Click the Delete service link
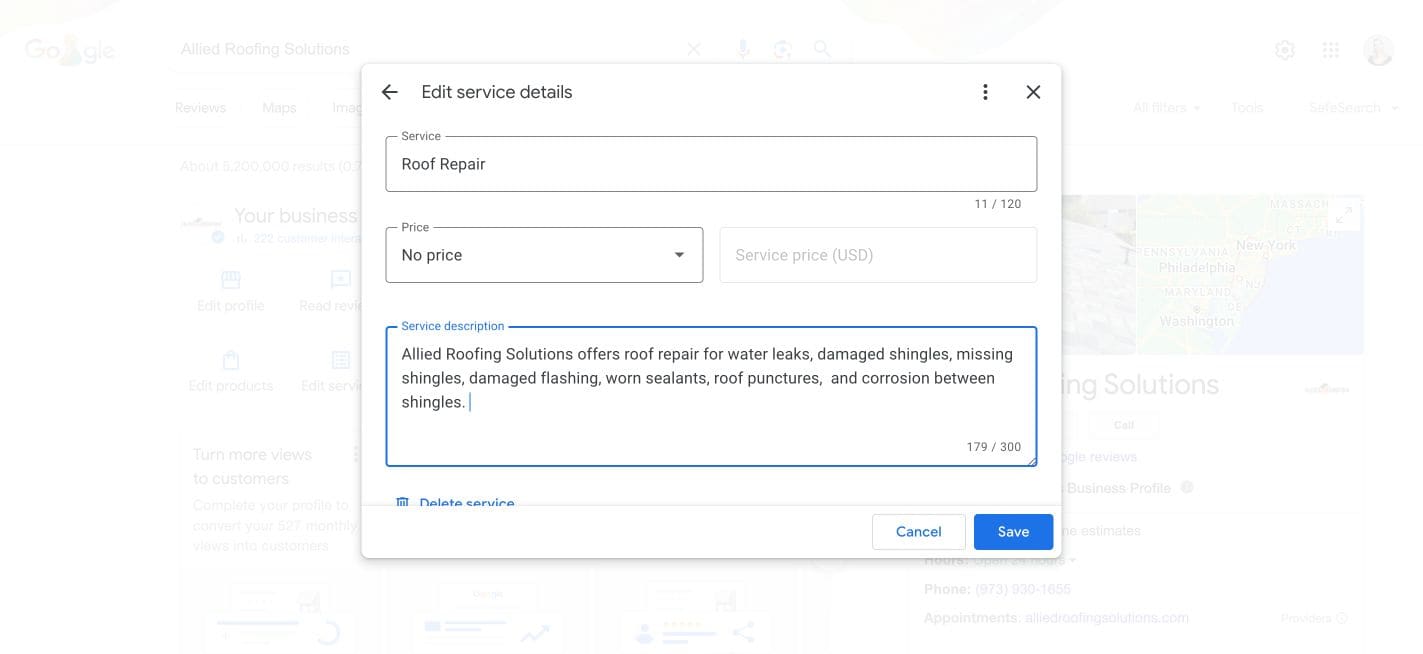Viewport: 1423px width, 654px height. pyautogui.click(x=467, y=503)
